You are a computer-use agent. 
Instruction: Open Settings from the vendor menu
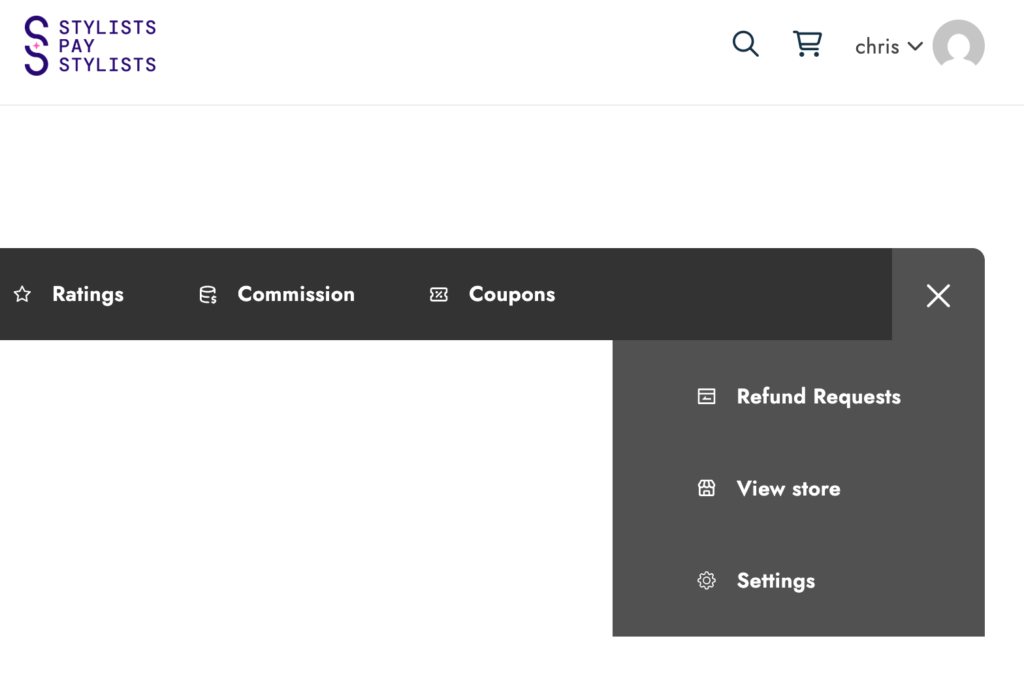click(x=776, y=580)
